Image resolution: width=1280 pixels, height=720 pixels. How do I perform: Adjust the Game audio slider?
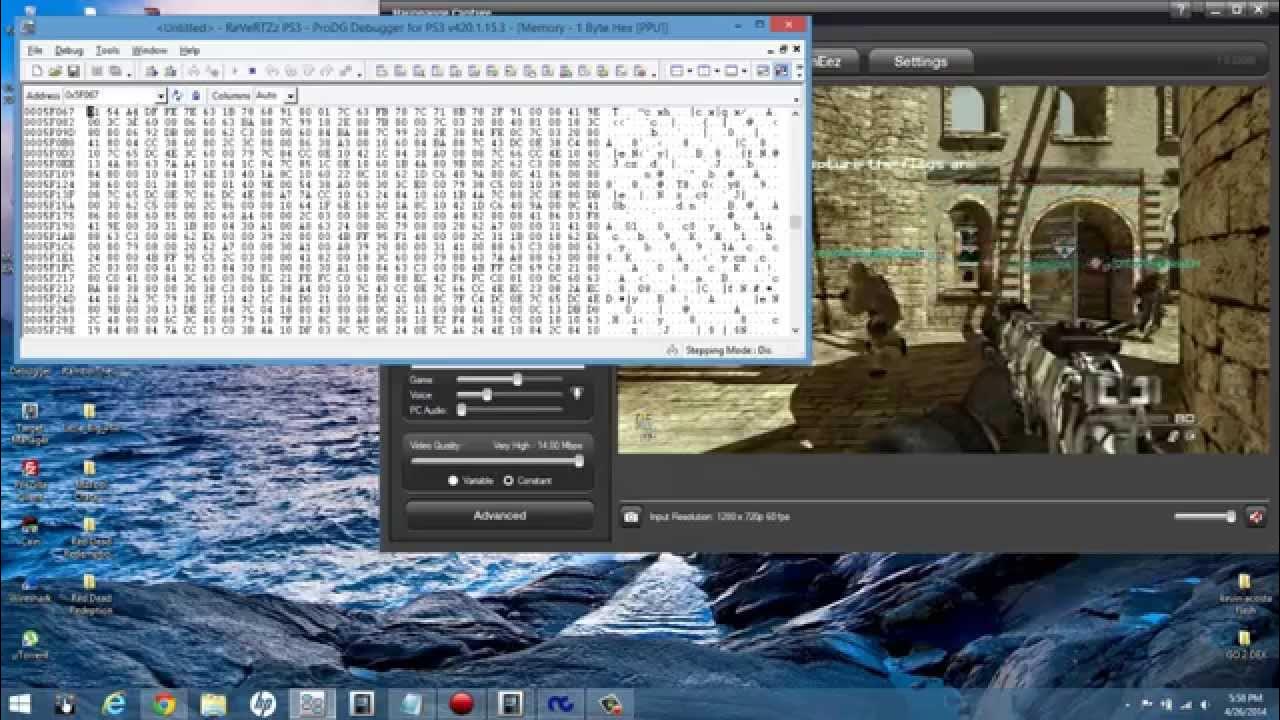click(x=510, y=380)
